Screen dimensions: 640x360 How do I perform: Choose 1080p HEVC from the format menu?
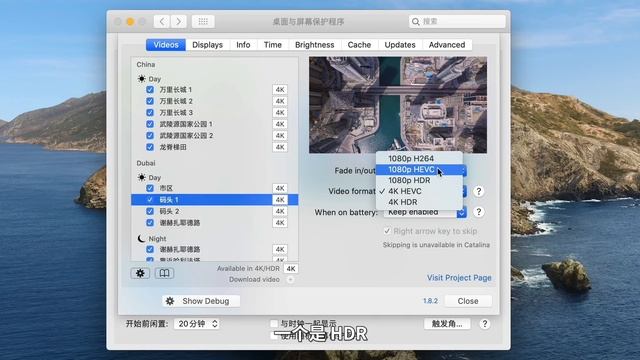pos(419,169)
